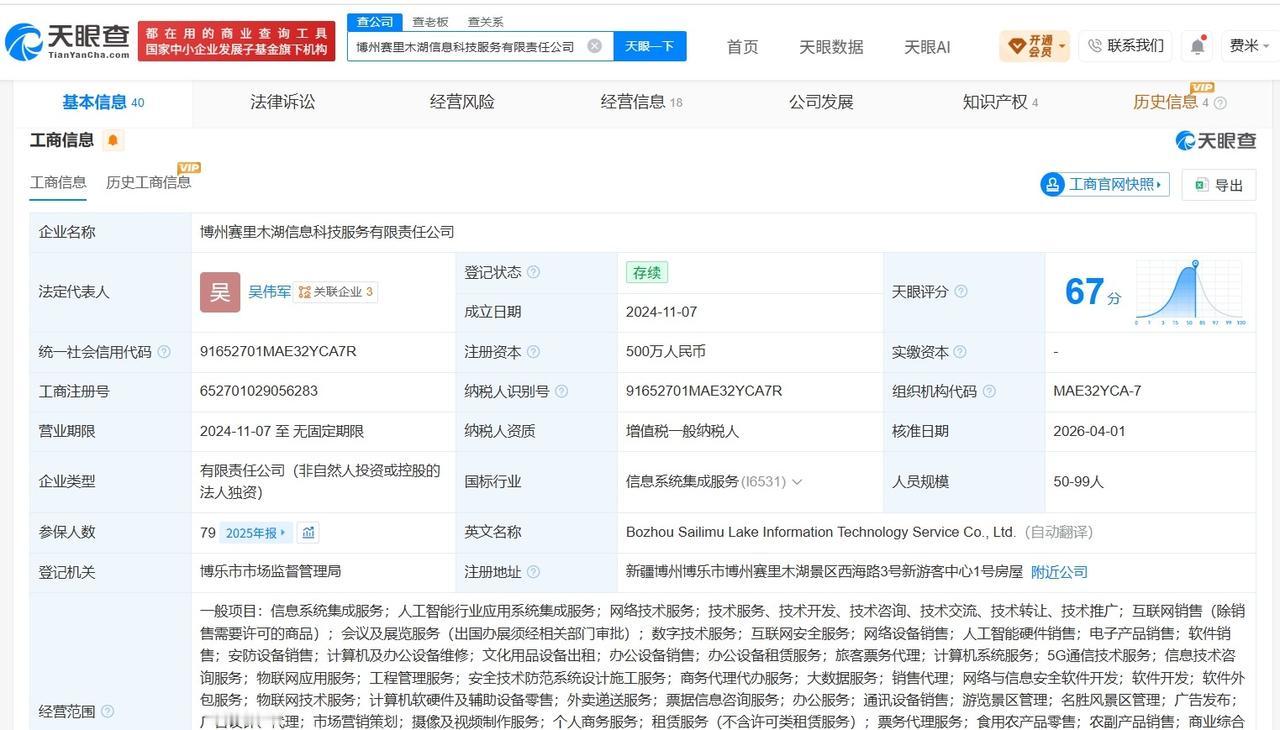Open the 经营信息 tab
This screenshot has width=1280, height=730.
click(x=641, y=102)
